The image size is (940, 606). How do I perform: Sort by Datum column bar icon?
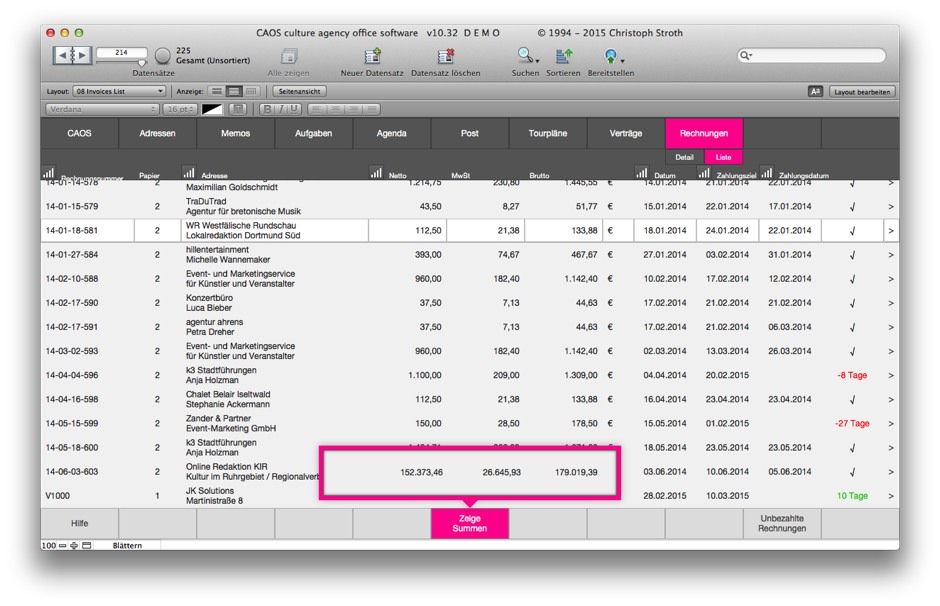coord(641,173)
